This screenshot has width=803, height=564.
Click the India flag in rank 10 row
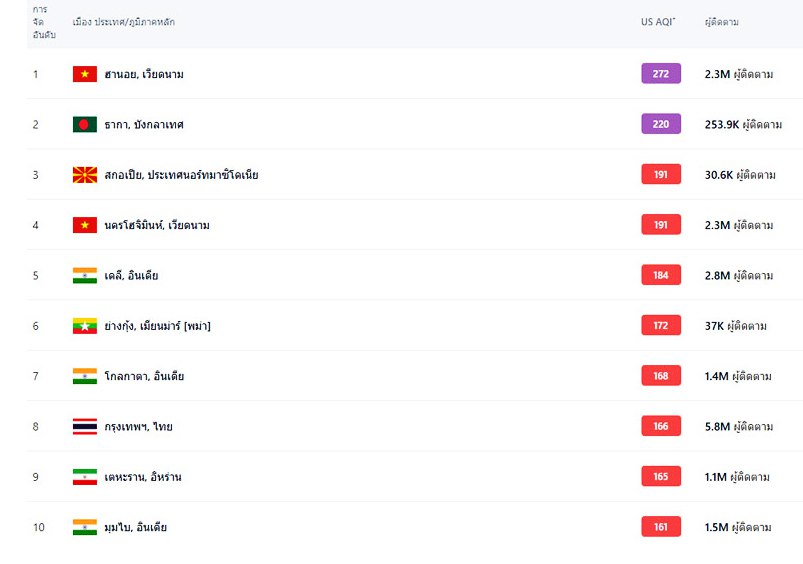85,527
